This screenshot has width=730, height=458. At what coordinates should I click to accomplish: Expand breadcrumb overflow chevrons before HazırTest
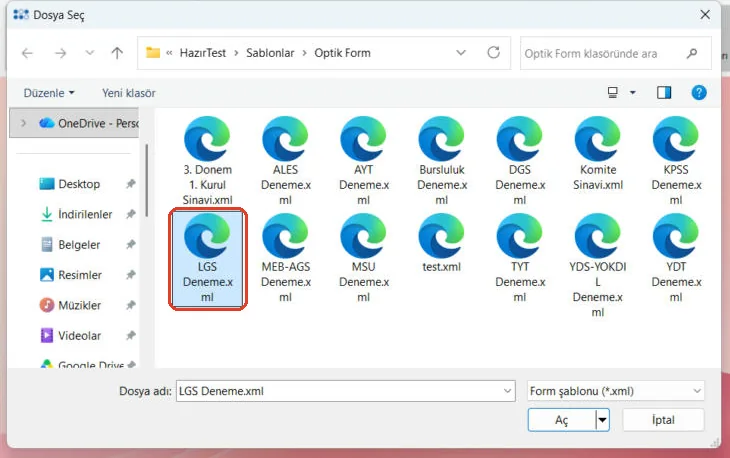pos(169,53)
